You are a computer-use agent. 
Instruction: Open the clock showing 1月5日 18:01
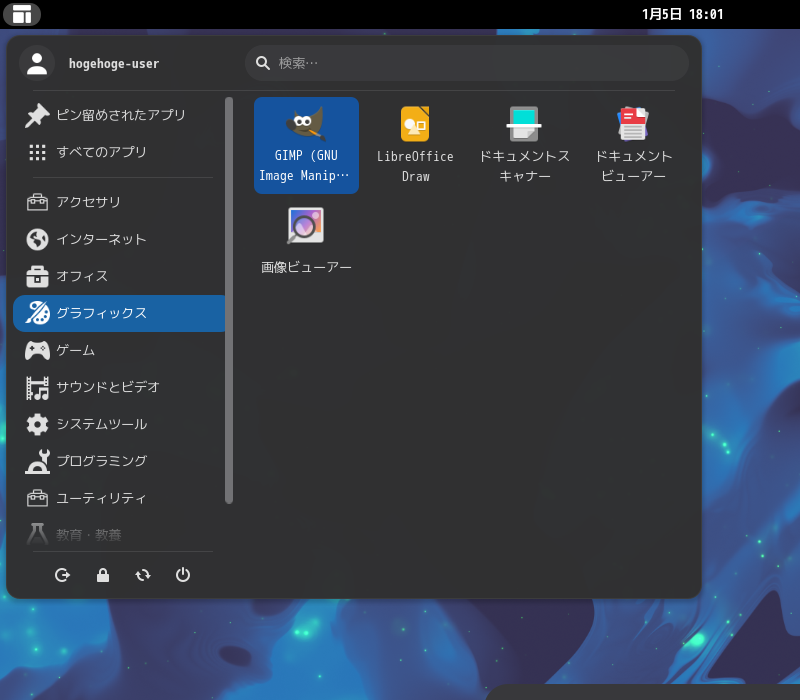pyautogui.click(x=682, y=14)
